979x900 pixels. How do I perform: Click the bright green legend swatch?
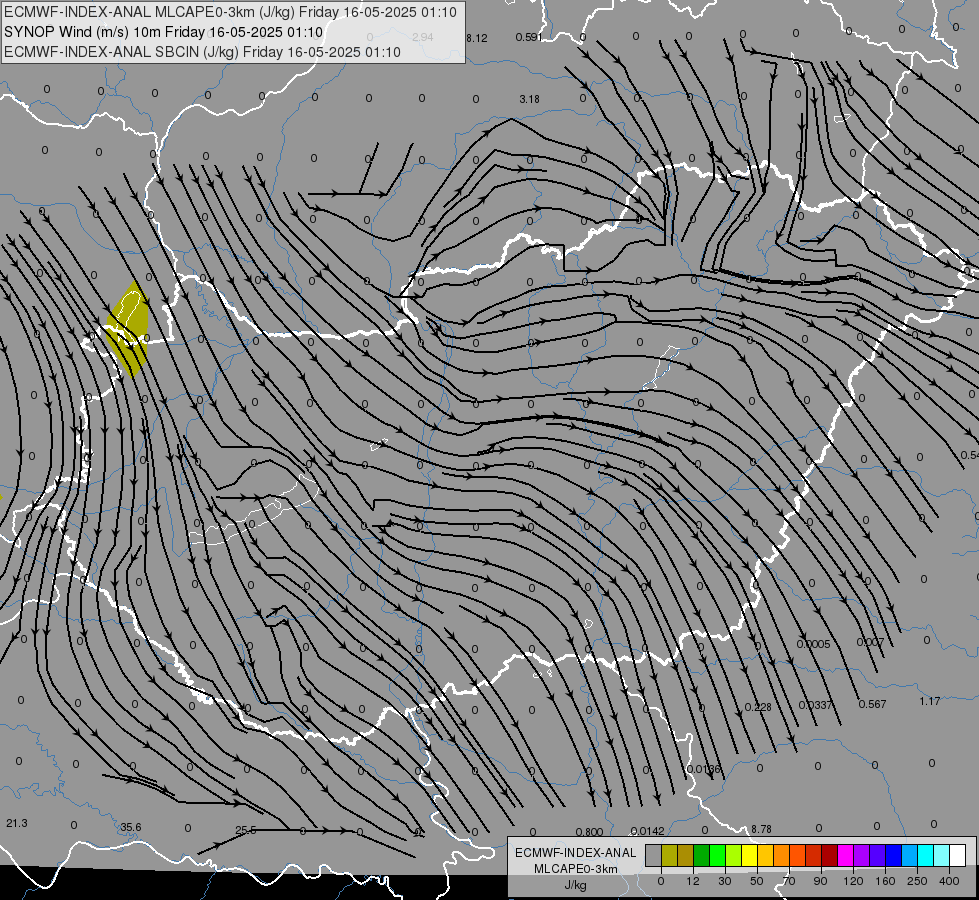click(717, 855)
